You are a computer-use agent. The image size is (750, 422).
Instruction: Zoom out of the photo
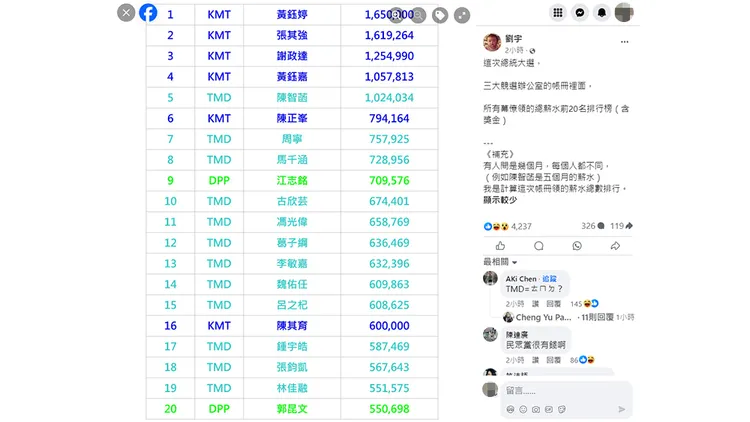418,15
